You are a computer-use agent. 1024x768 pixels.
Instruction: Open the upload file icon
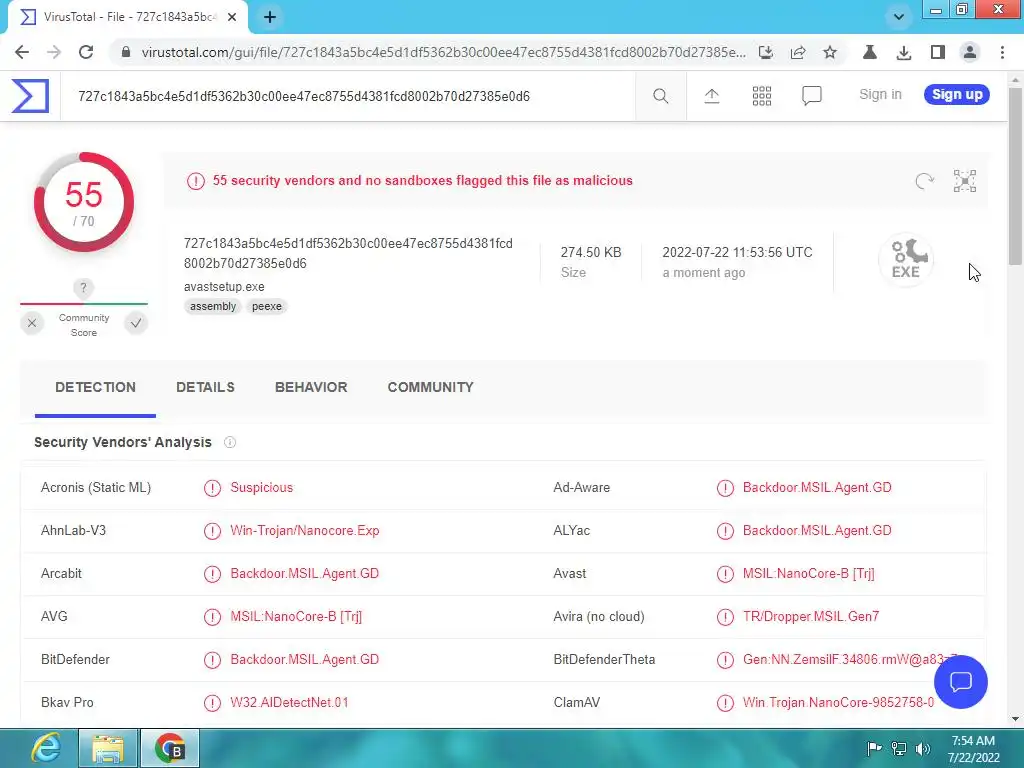[x=711, y=96]
